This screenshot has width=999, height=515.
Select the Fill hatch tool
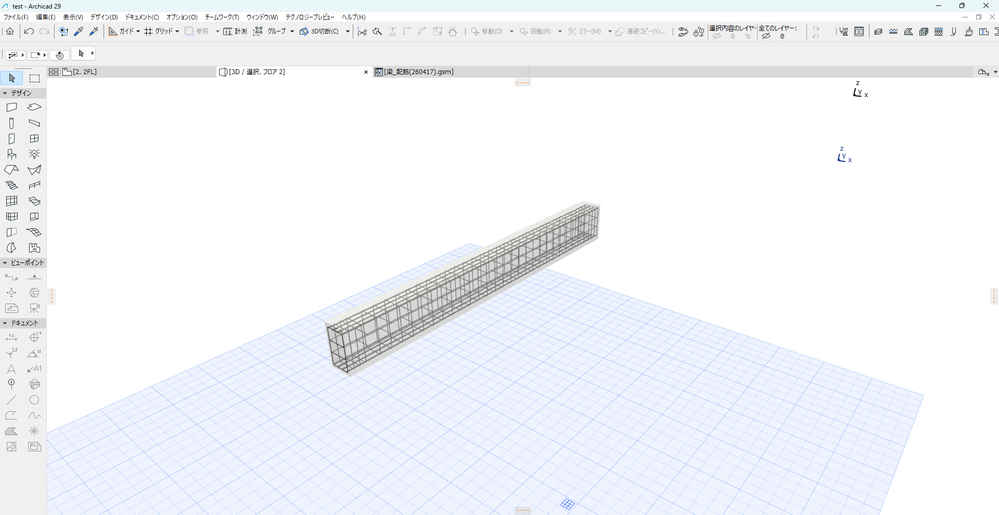11,431
